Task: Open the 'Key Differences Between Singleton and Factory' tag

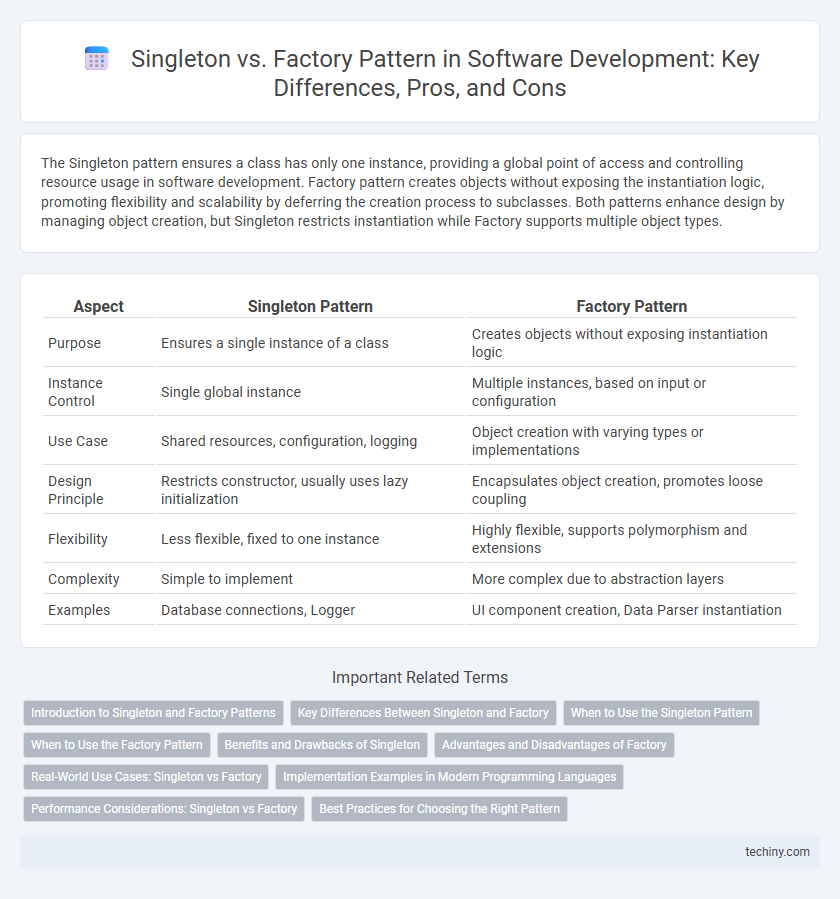Action: (423, 713)
